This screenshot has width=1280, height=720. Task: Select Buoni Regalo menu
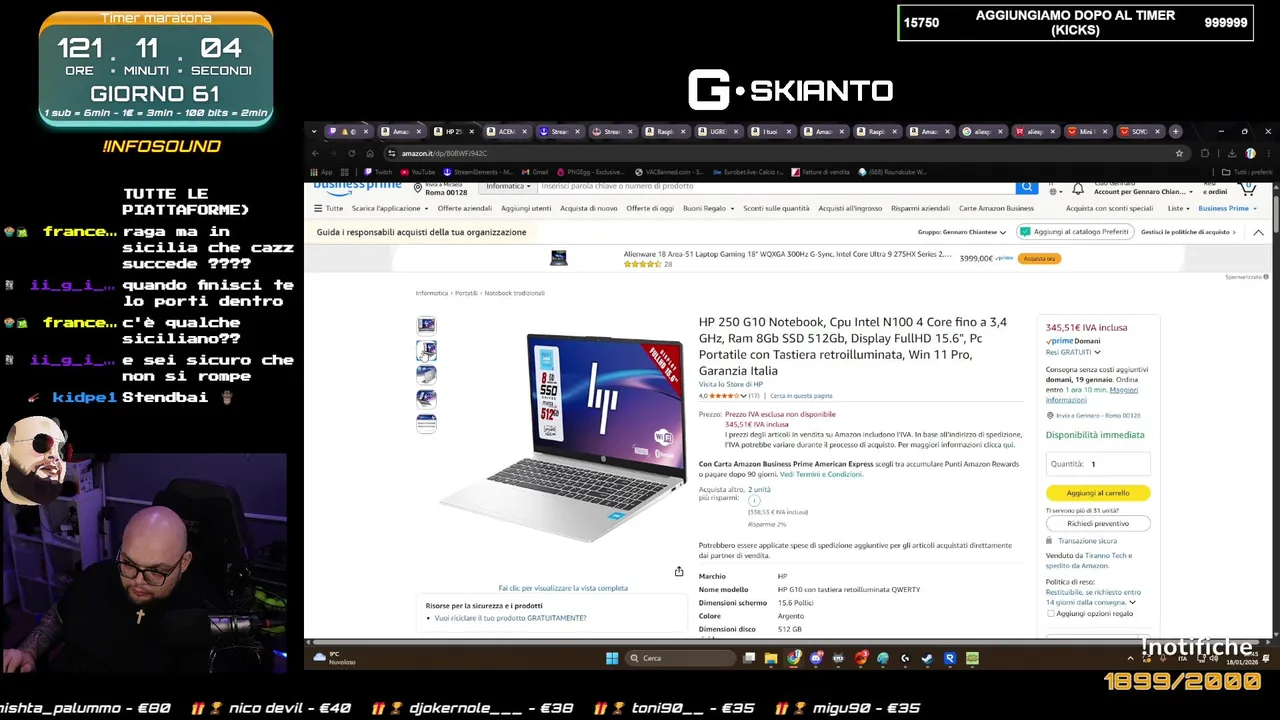point(708,208)
